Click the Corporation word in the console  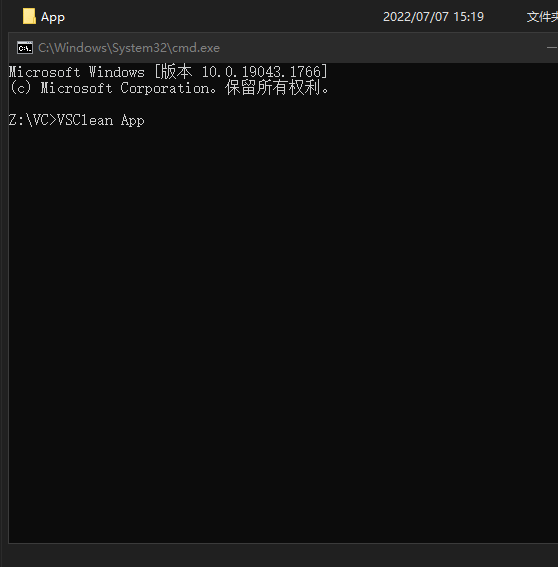(x=165, y=88)
